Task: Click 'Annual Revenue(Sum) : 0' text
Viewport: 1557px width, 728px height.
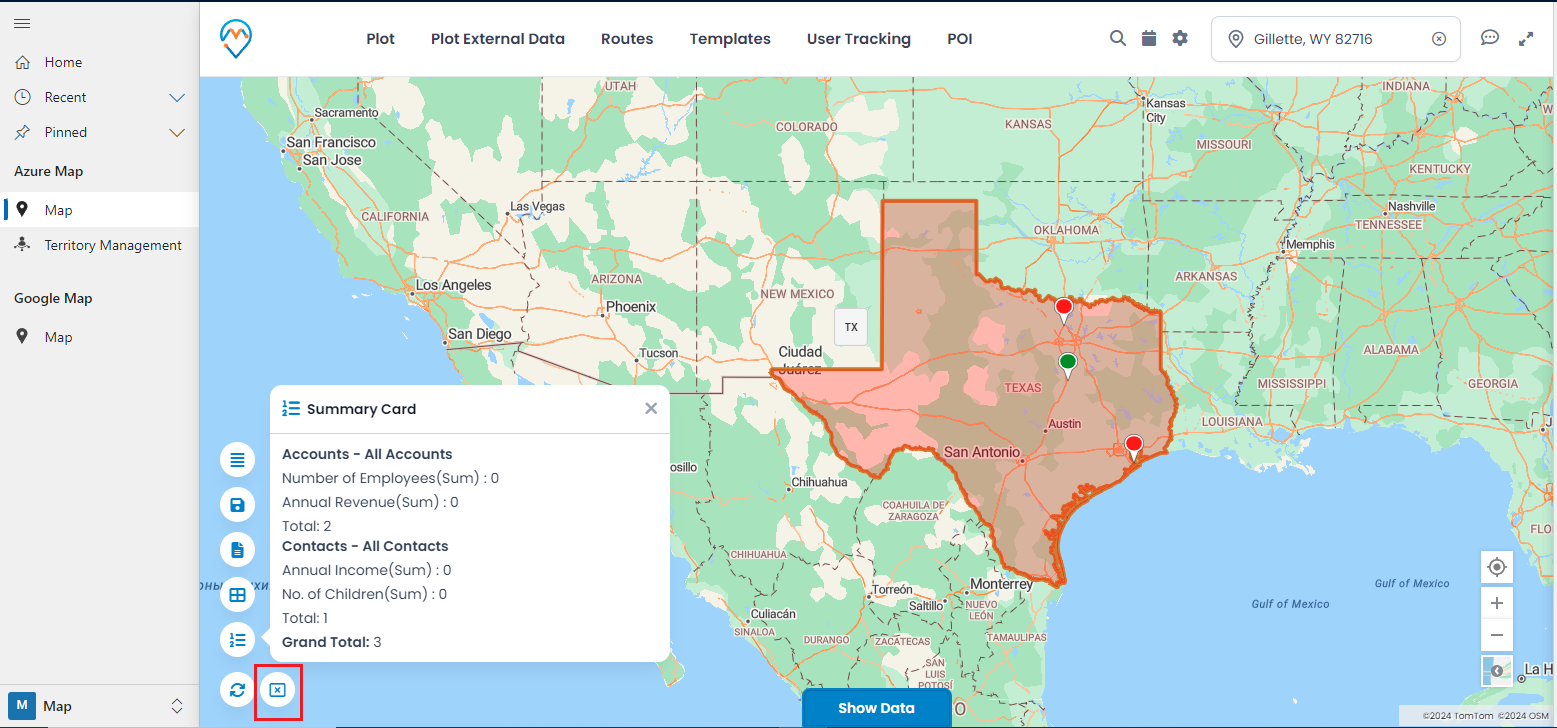Action: click(x=370, y=502)
